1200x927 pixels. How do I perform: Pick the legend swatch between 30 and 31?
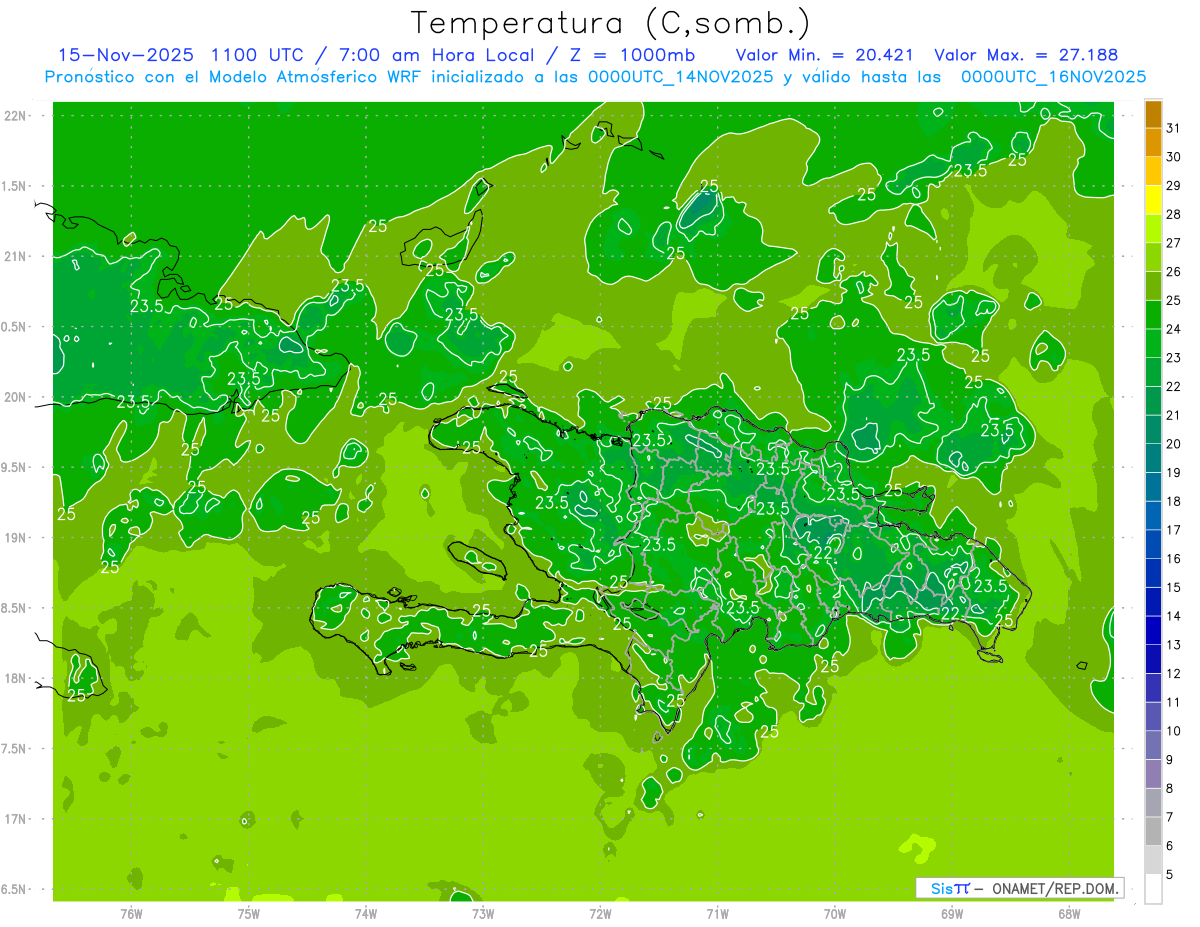tap(1153, 143)
